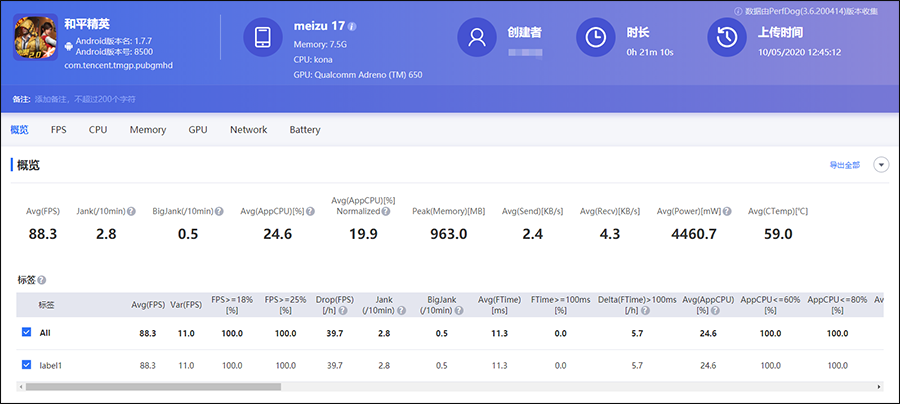
Task: Select the Battery tab
Action: click(305, 130)
